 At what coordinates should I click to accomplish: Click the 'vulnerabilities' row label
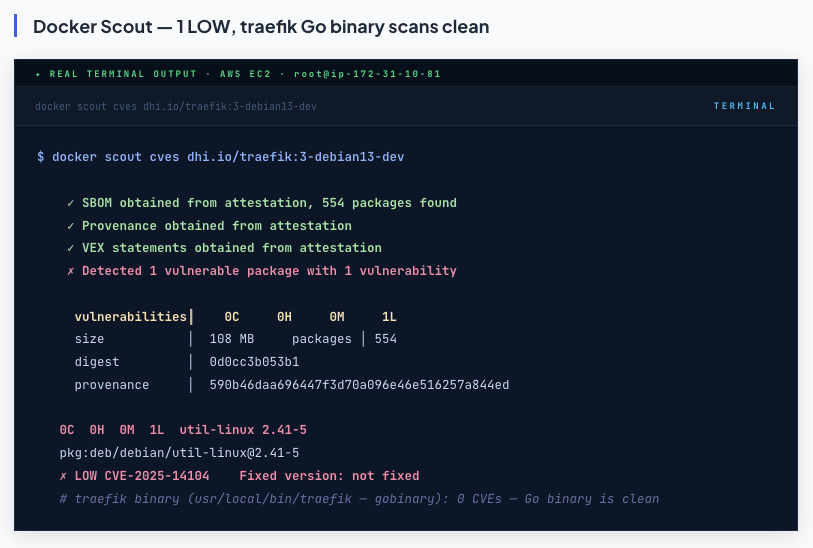131,316
